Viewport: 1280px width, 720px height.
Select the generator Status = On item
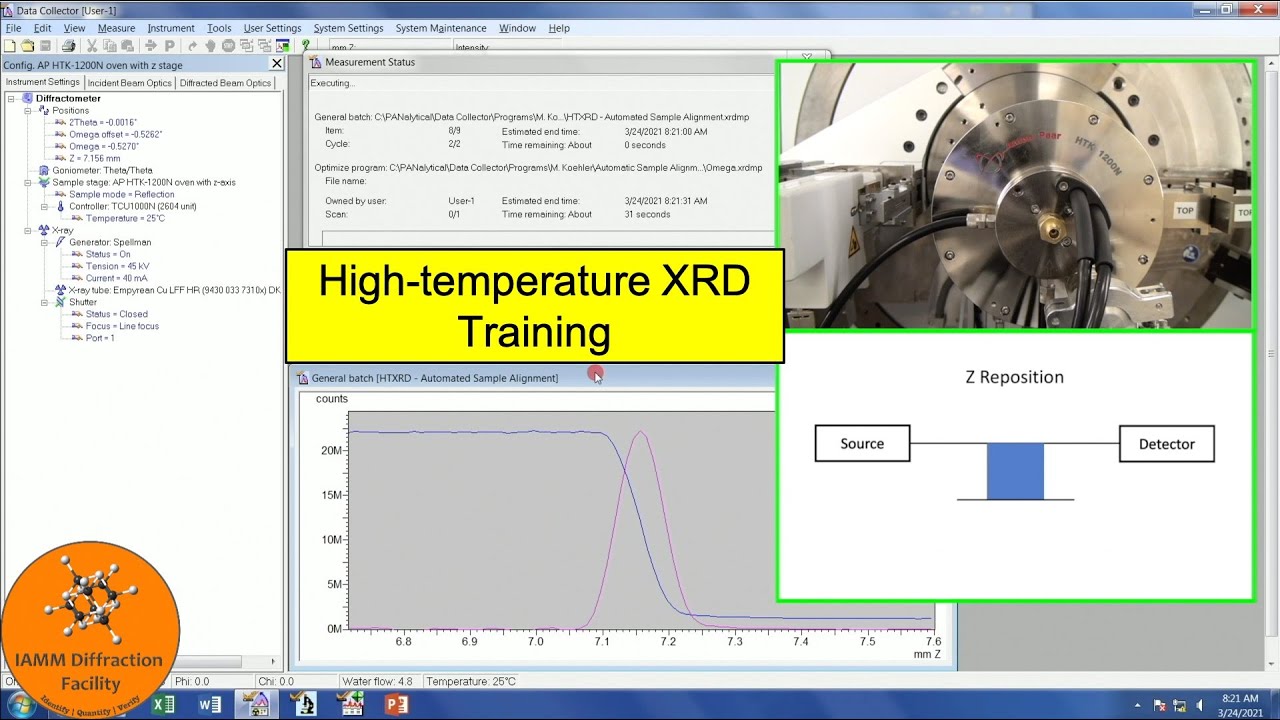(x=108, y=254)
